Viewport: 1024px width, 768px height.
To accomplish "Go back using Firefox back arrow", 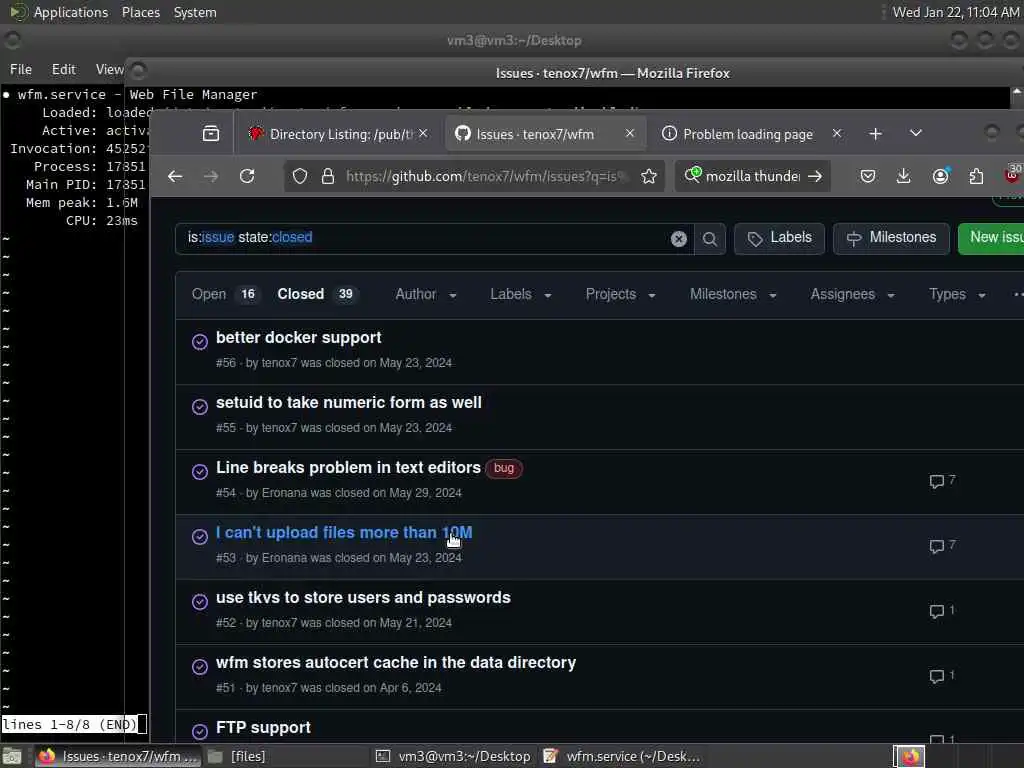I will click(x=175, y=176).
